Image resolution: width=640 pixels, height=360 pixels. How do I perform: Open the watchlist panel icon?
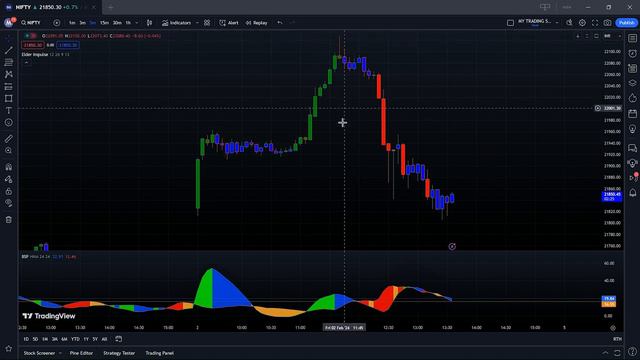coord(632,38)
